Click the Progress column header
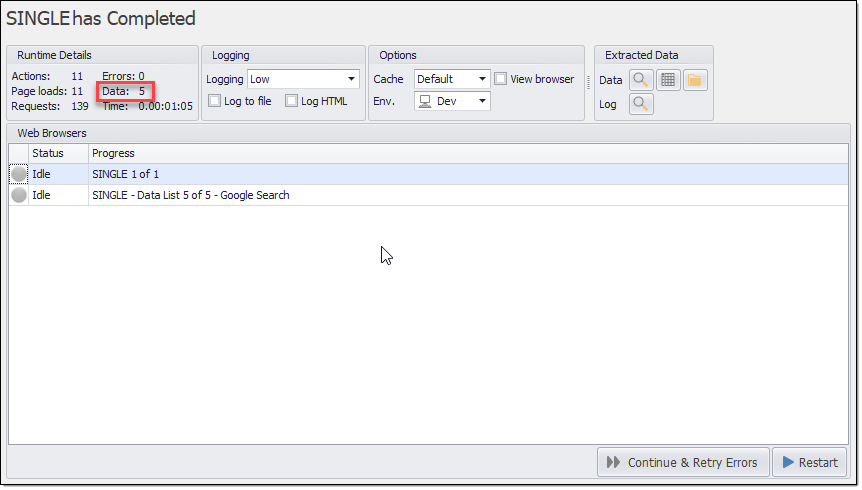Viewport: 862px width, 490px height. point(113,153)
